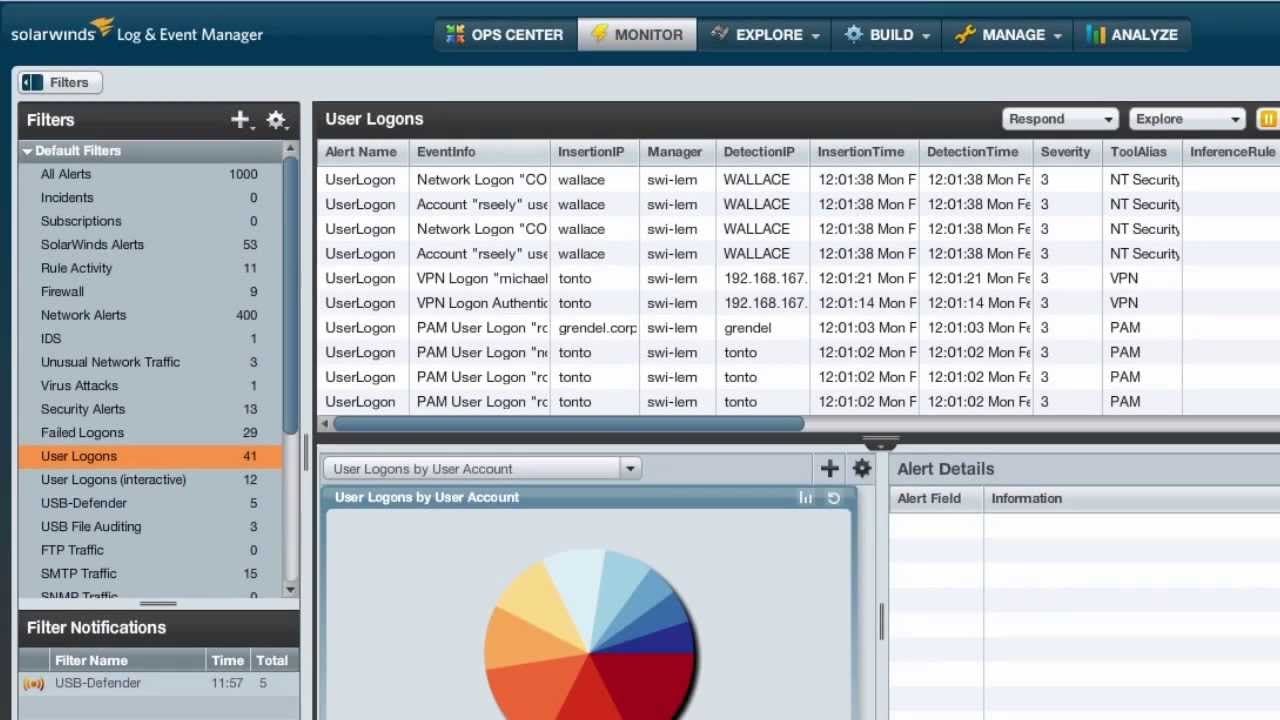Open the Respond dropdown
The width and height of the screenshot is (1280, 720).
point(1060,119)
